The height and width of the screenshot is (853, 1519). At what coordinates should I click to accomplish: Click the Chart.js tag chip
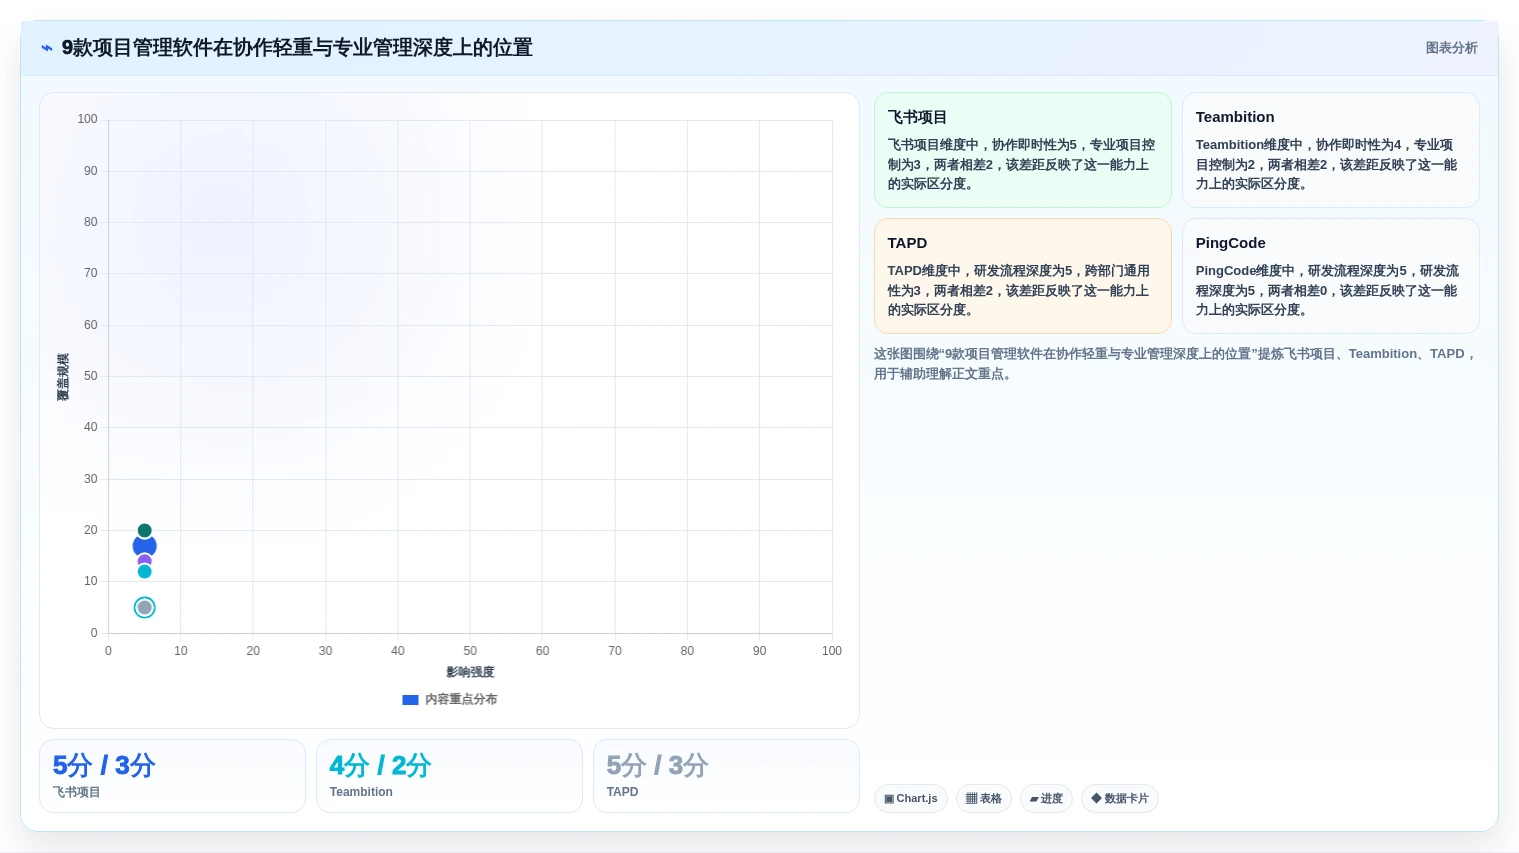click(x=911, y=799)
